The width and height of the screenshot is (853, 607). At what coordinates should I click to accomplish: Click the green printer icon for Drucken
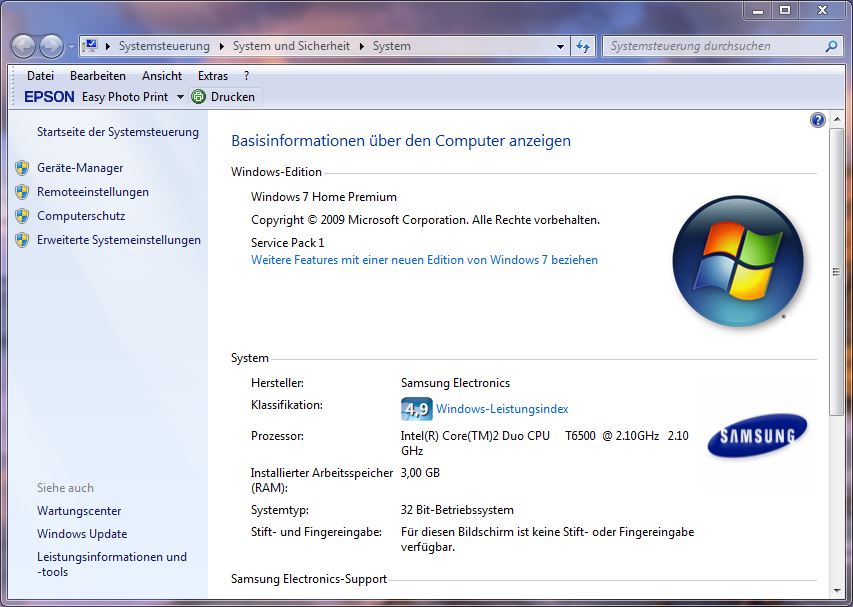pos(199,97)
